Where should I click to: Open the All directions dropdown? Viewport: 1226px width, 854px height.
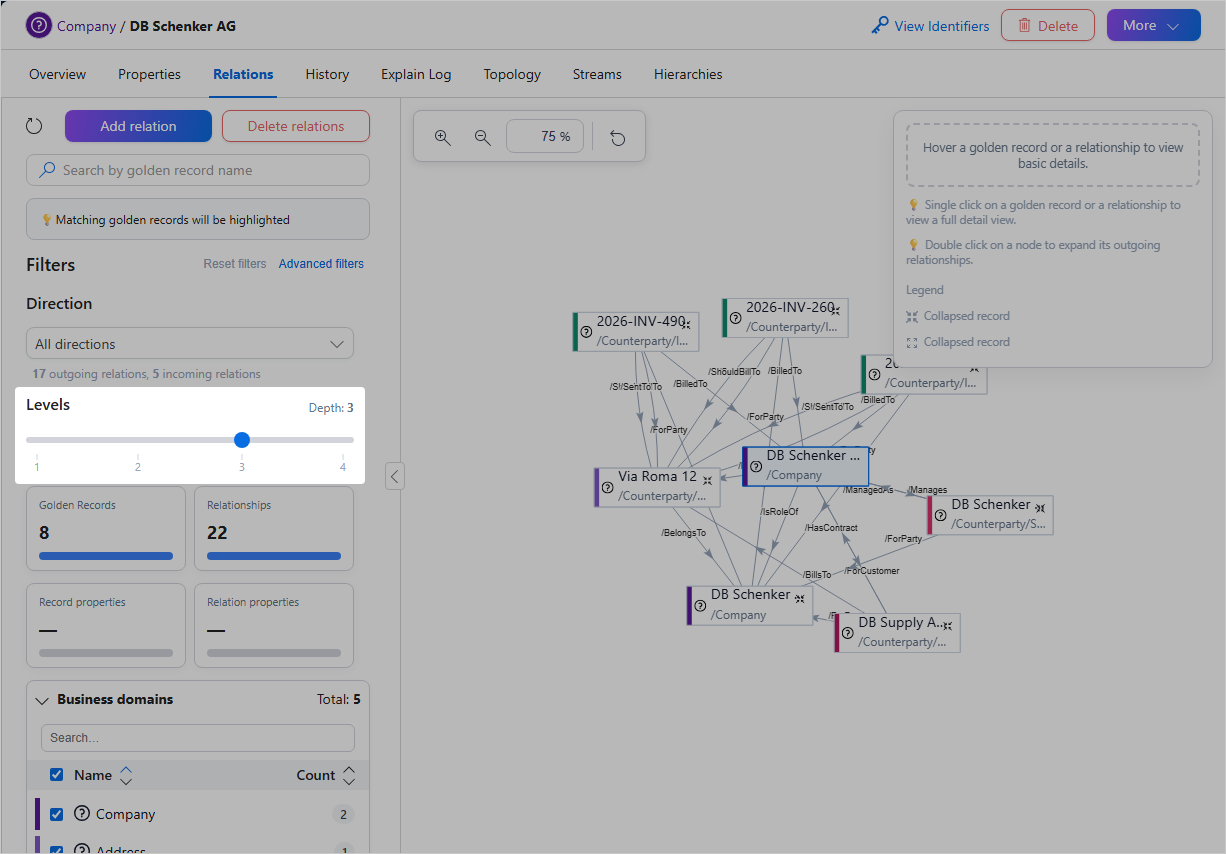coord(190,343)
